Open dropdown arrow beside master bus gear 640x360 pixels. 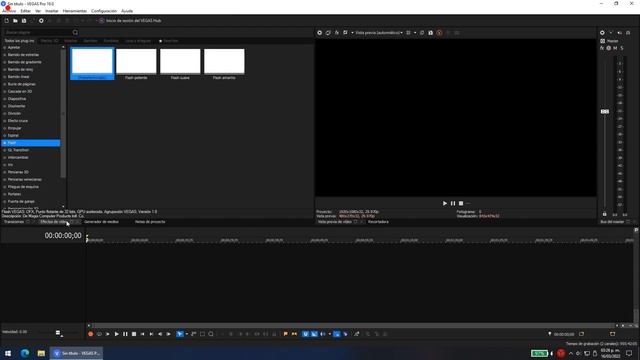pos(611,33)
